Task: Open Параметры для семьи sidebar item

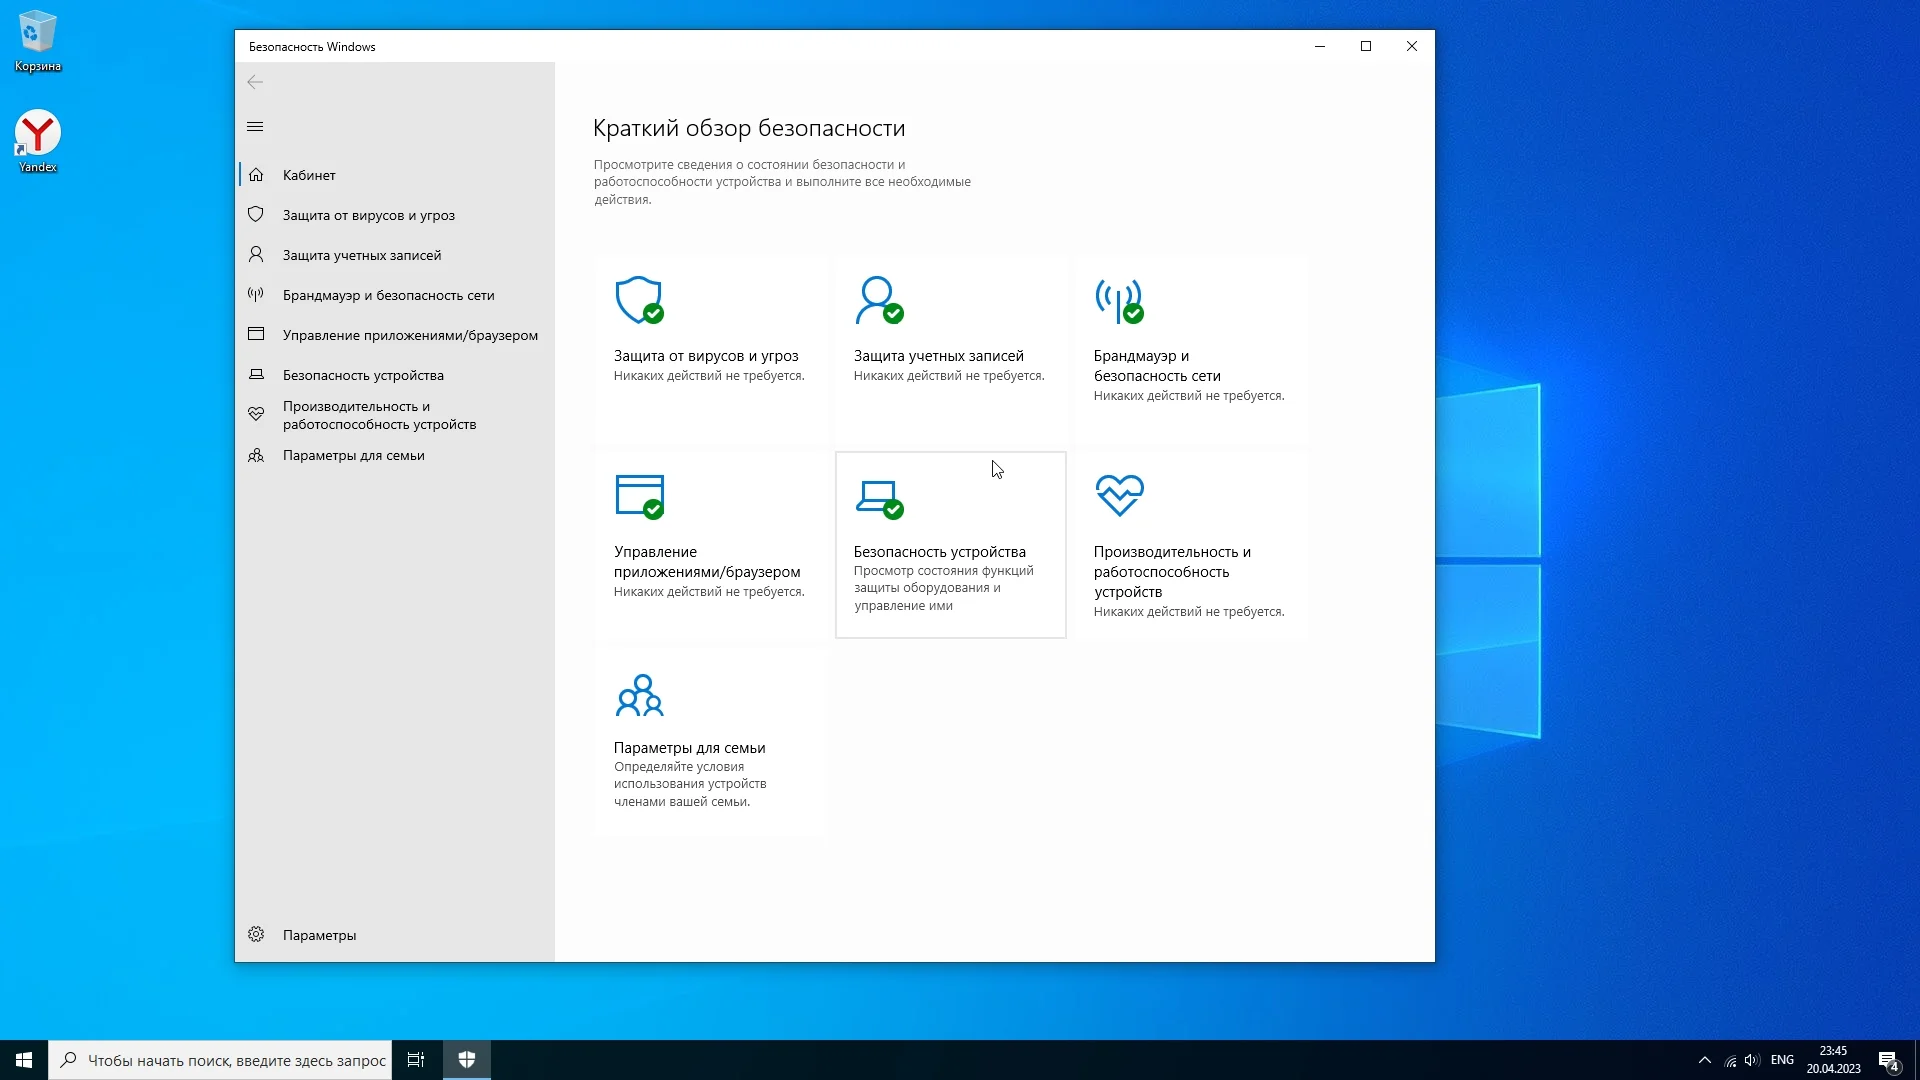Action: (x=353, y=455)
